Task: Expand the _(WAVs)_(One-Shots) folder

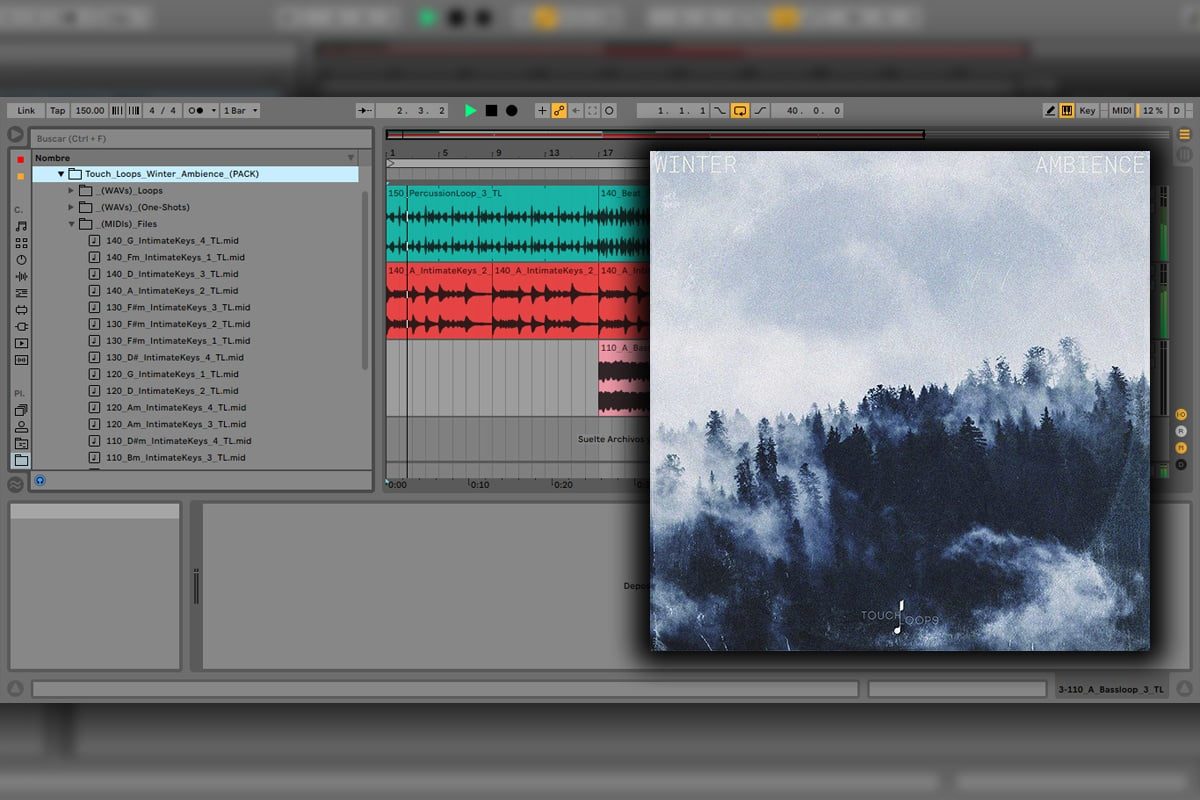Action: tap(71, 207)
